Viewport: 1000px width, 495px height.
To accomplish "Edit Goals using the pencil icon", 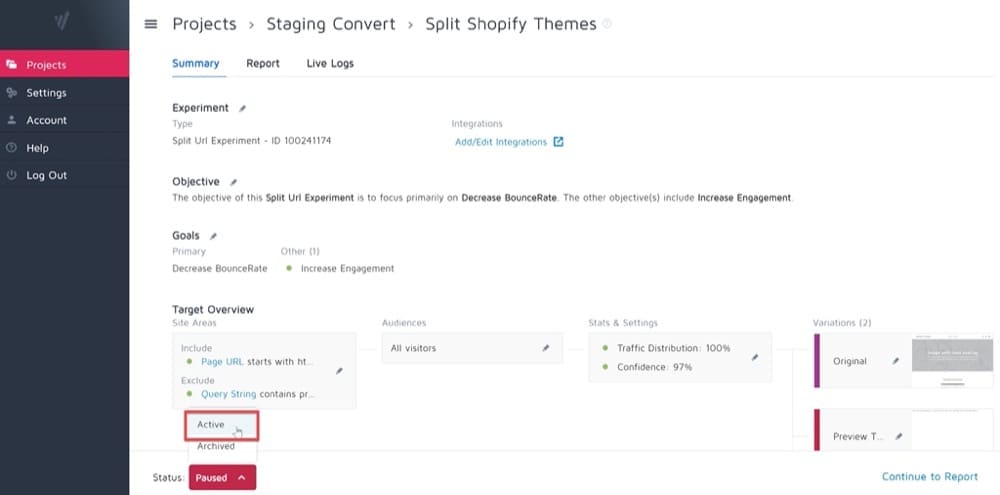I will 214,236.
